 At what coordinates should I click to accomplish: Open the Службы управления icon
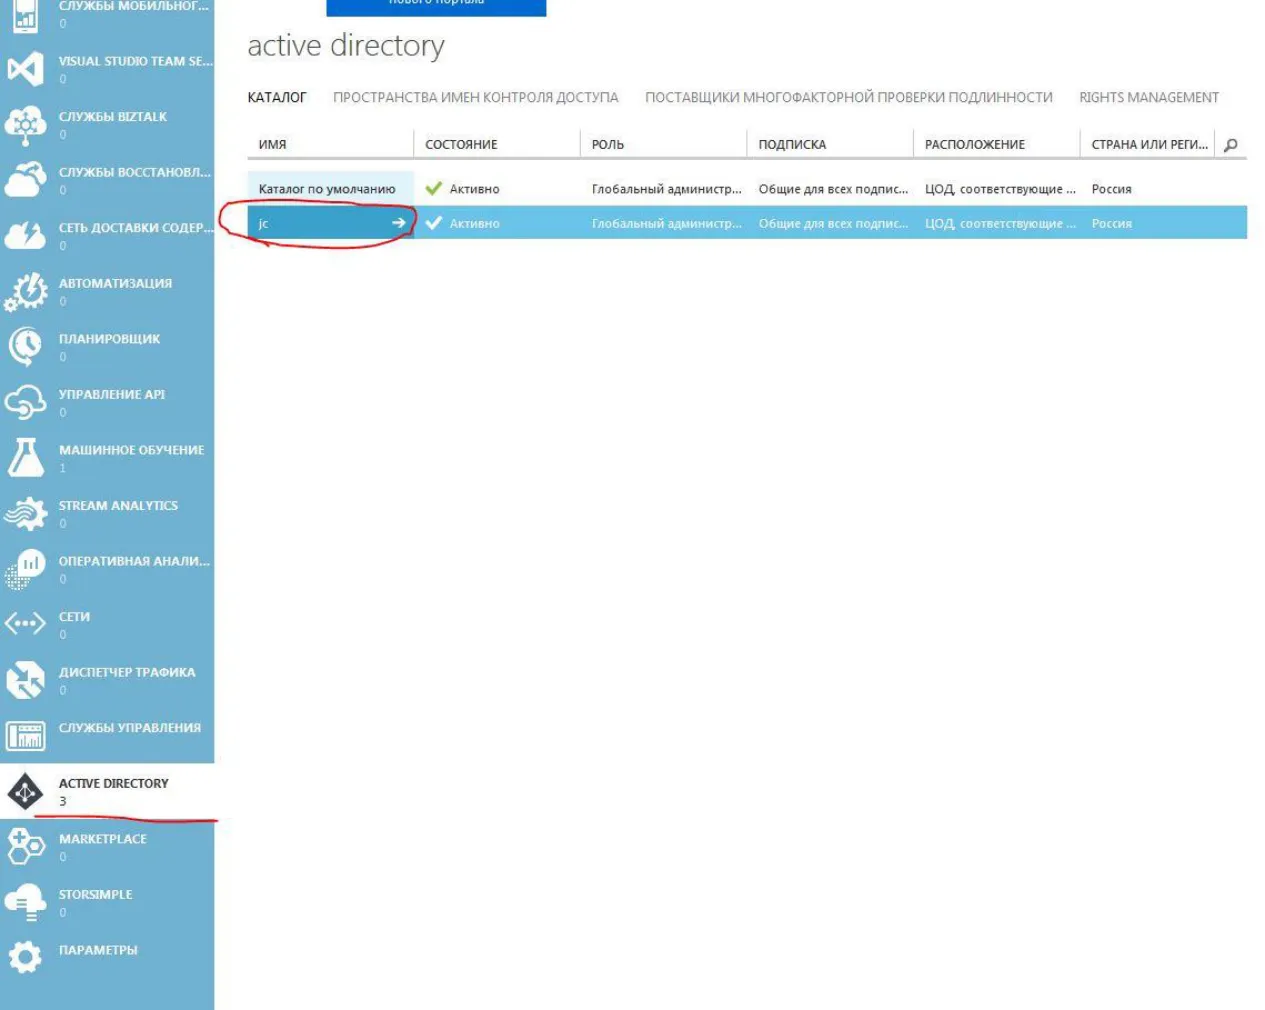25,736
